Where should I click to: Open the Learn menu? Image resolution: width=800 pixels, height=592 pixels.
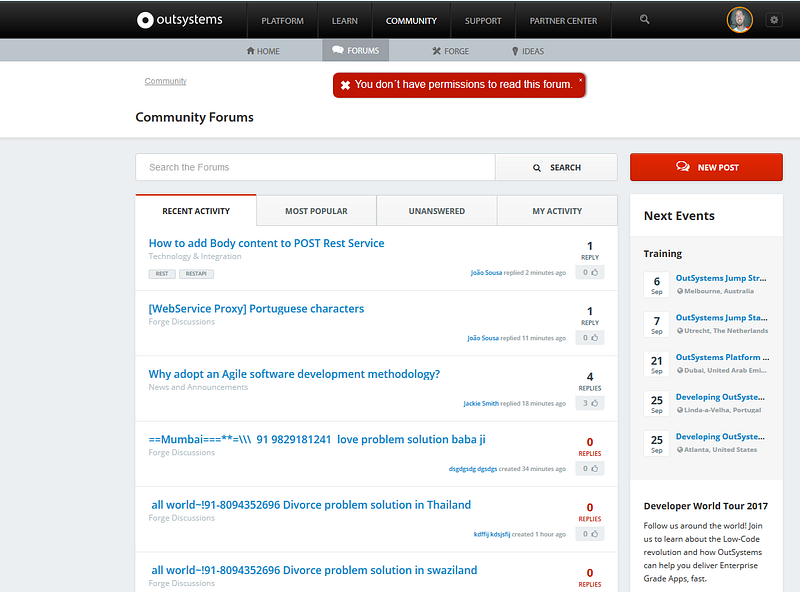point(344,21)
